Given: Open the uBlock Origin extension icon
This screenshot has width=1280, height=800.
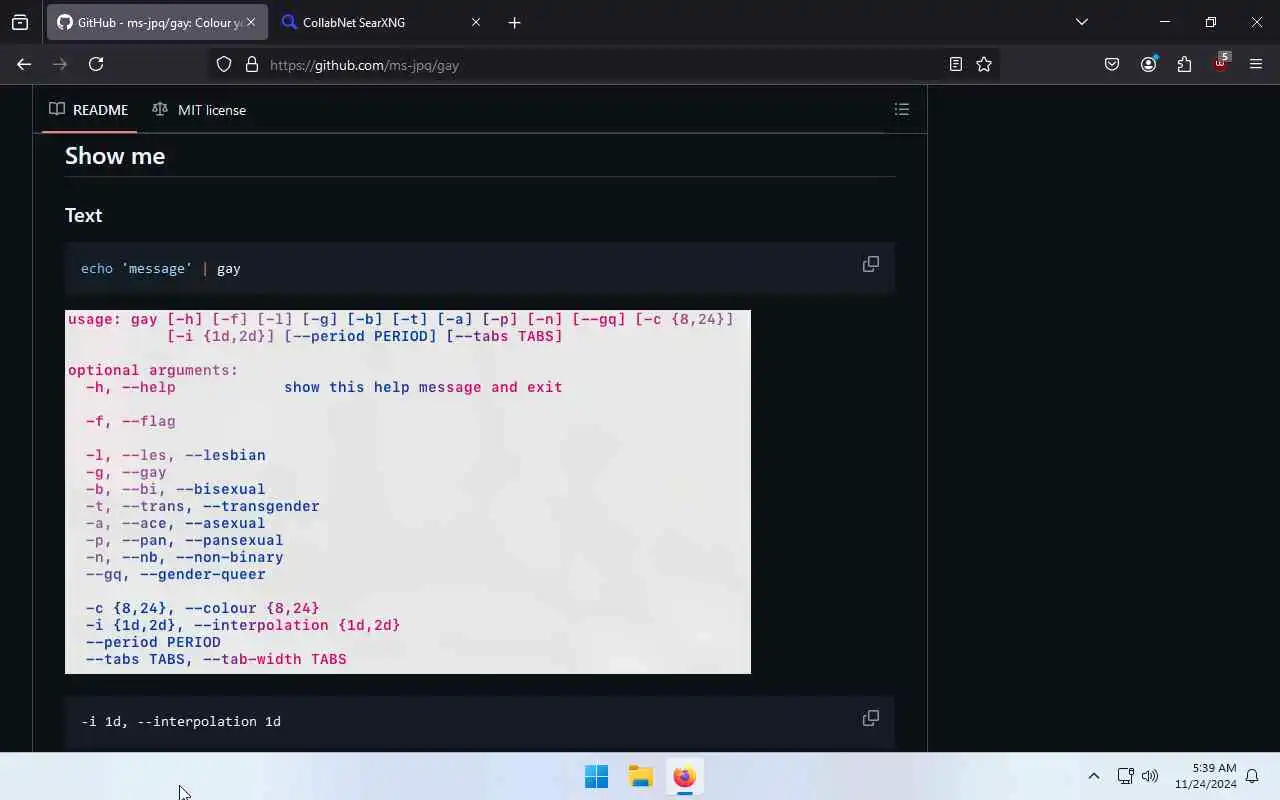Looking at the screenshot, I should [1220, 63].
